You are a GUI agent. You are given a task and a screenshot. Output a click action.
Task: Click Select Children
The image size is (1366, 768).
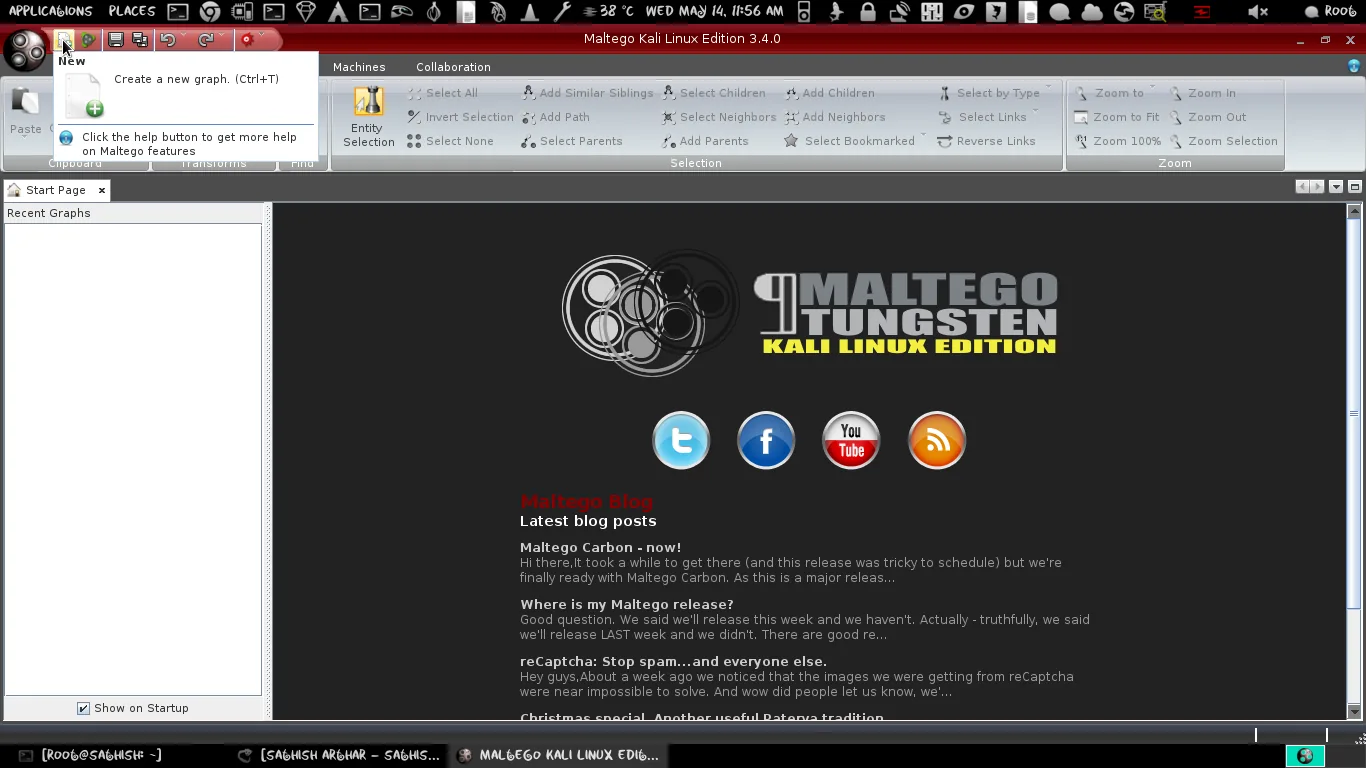(714, 93)
